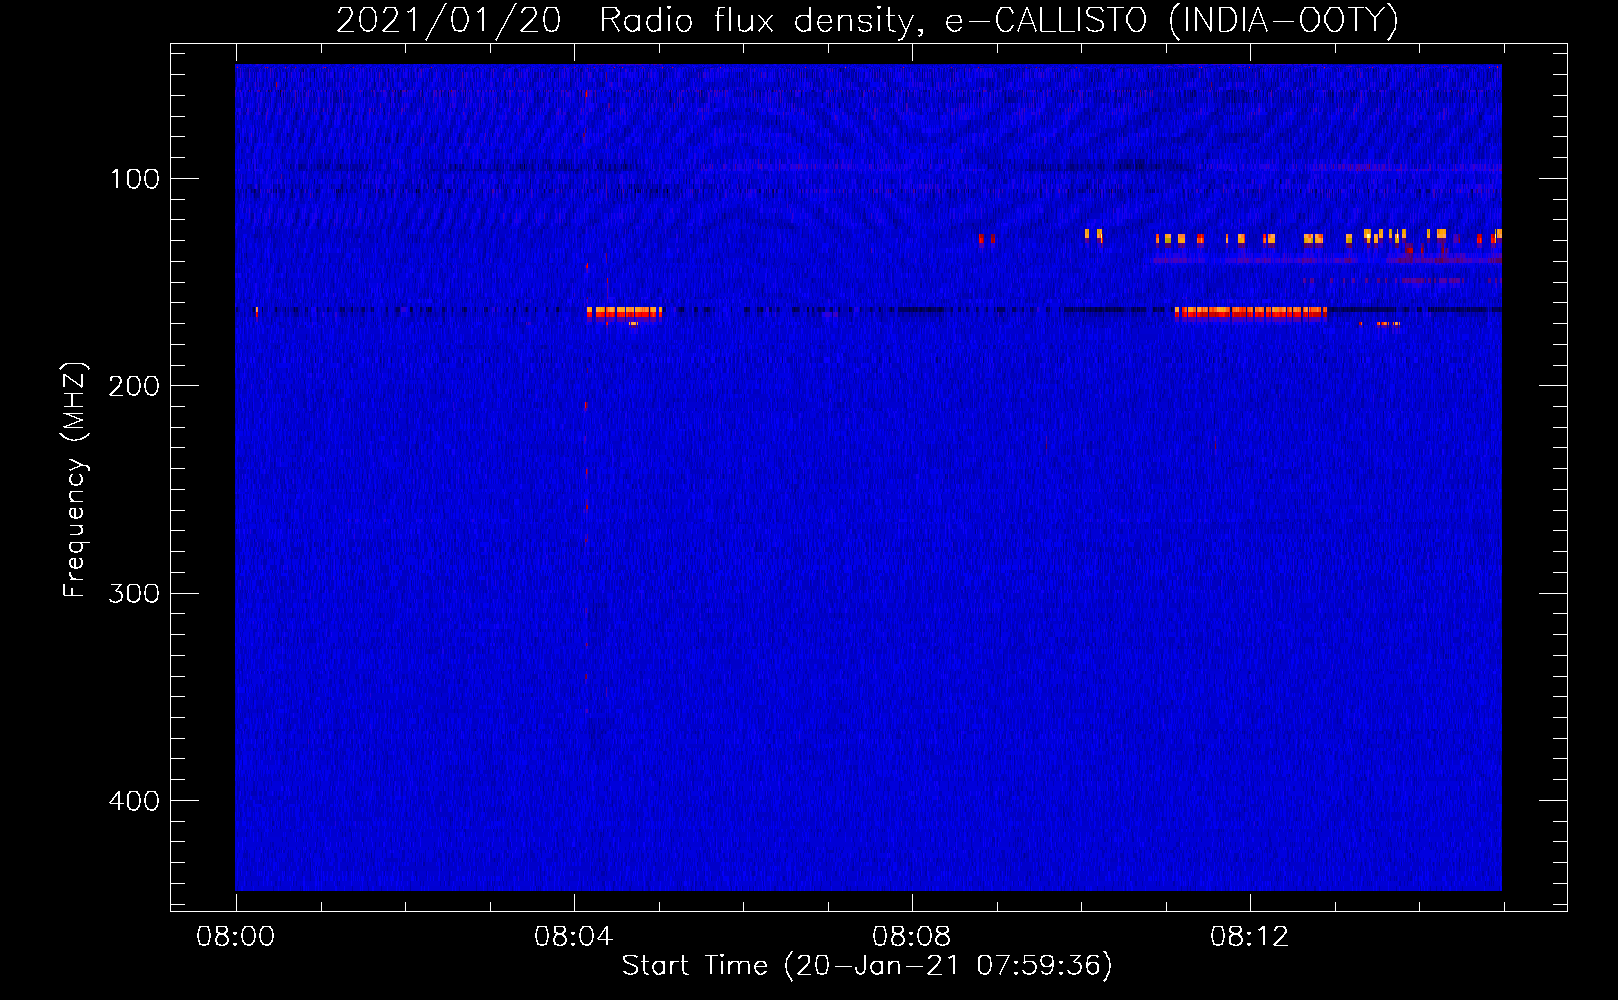Screen dimensions: 1618x1000
Task: Click the 08:12 time tick label
Action: [x=1250, y=937]
